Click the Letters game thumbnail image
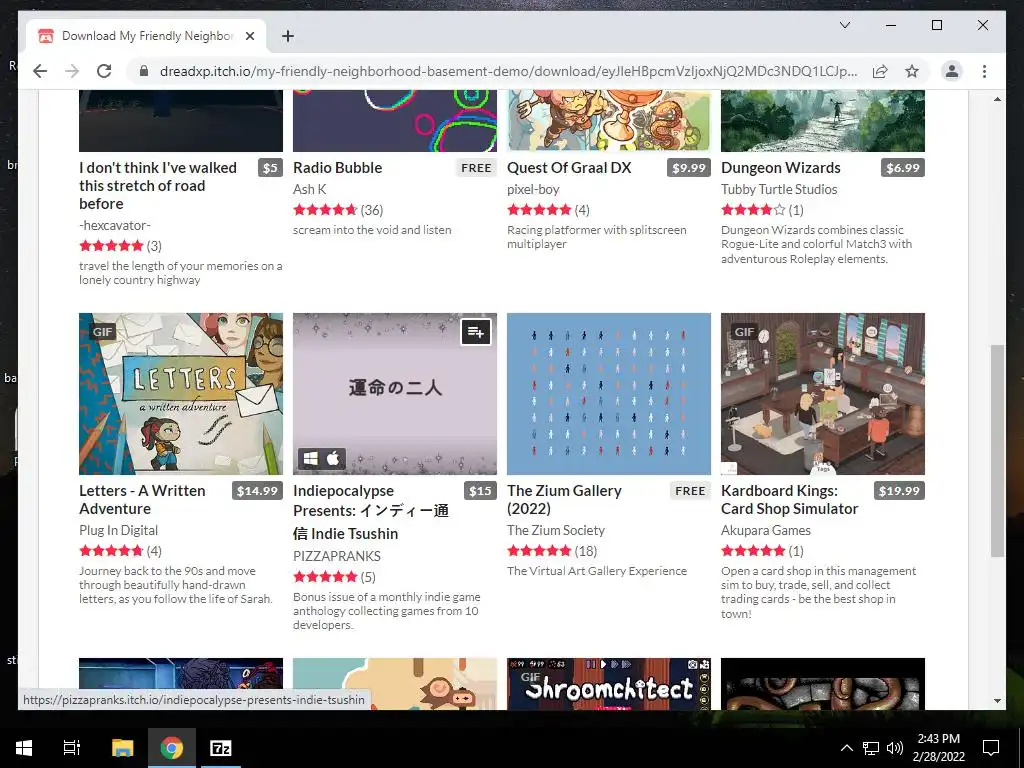 (x=181, y=394)
